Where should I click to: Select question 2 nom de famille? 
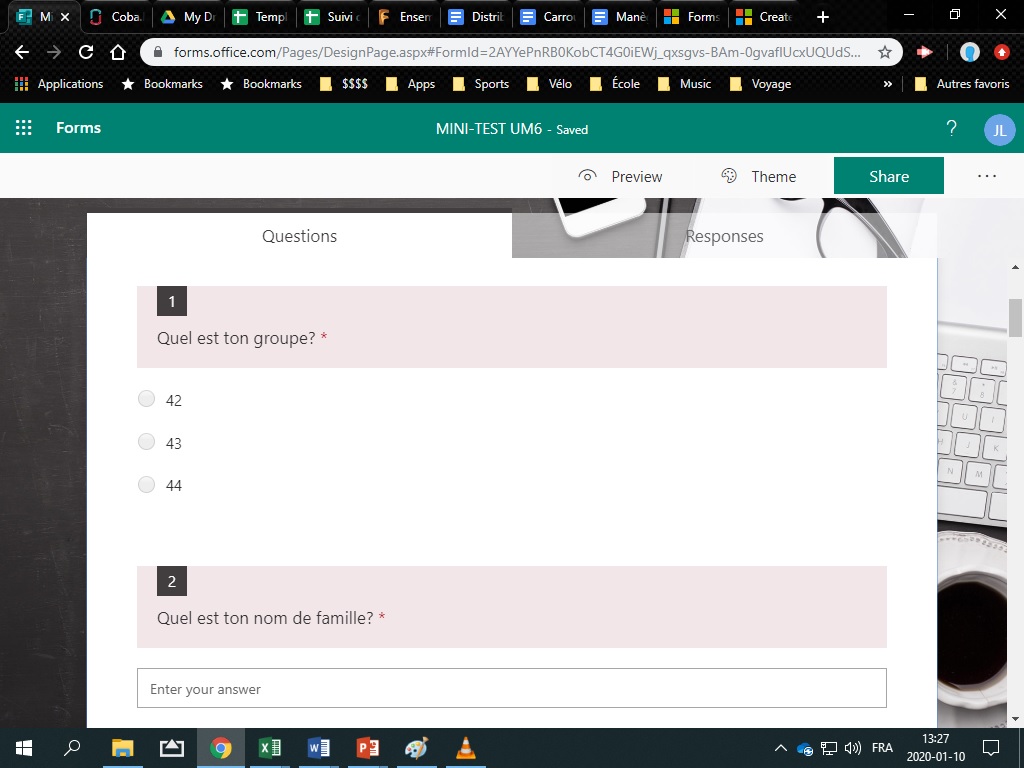tap(511, 607)
